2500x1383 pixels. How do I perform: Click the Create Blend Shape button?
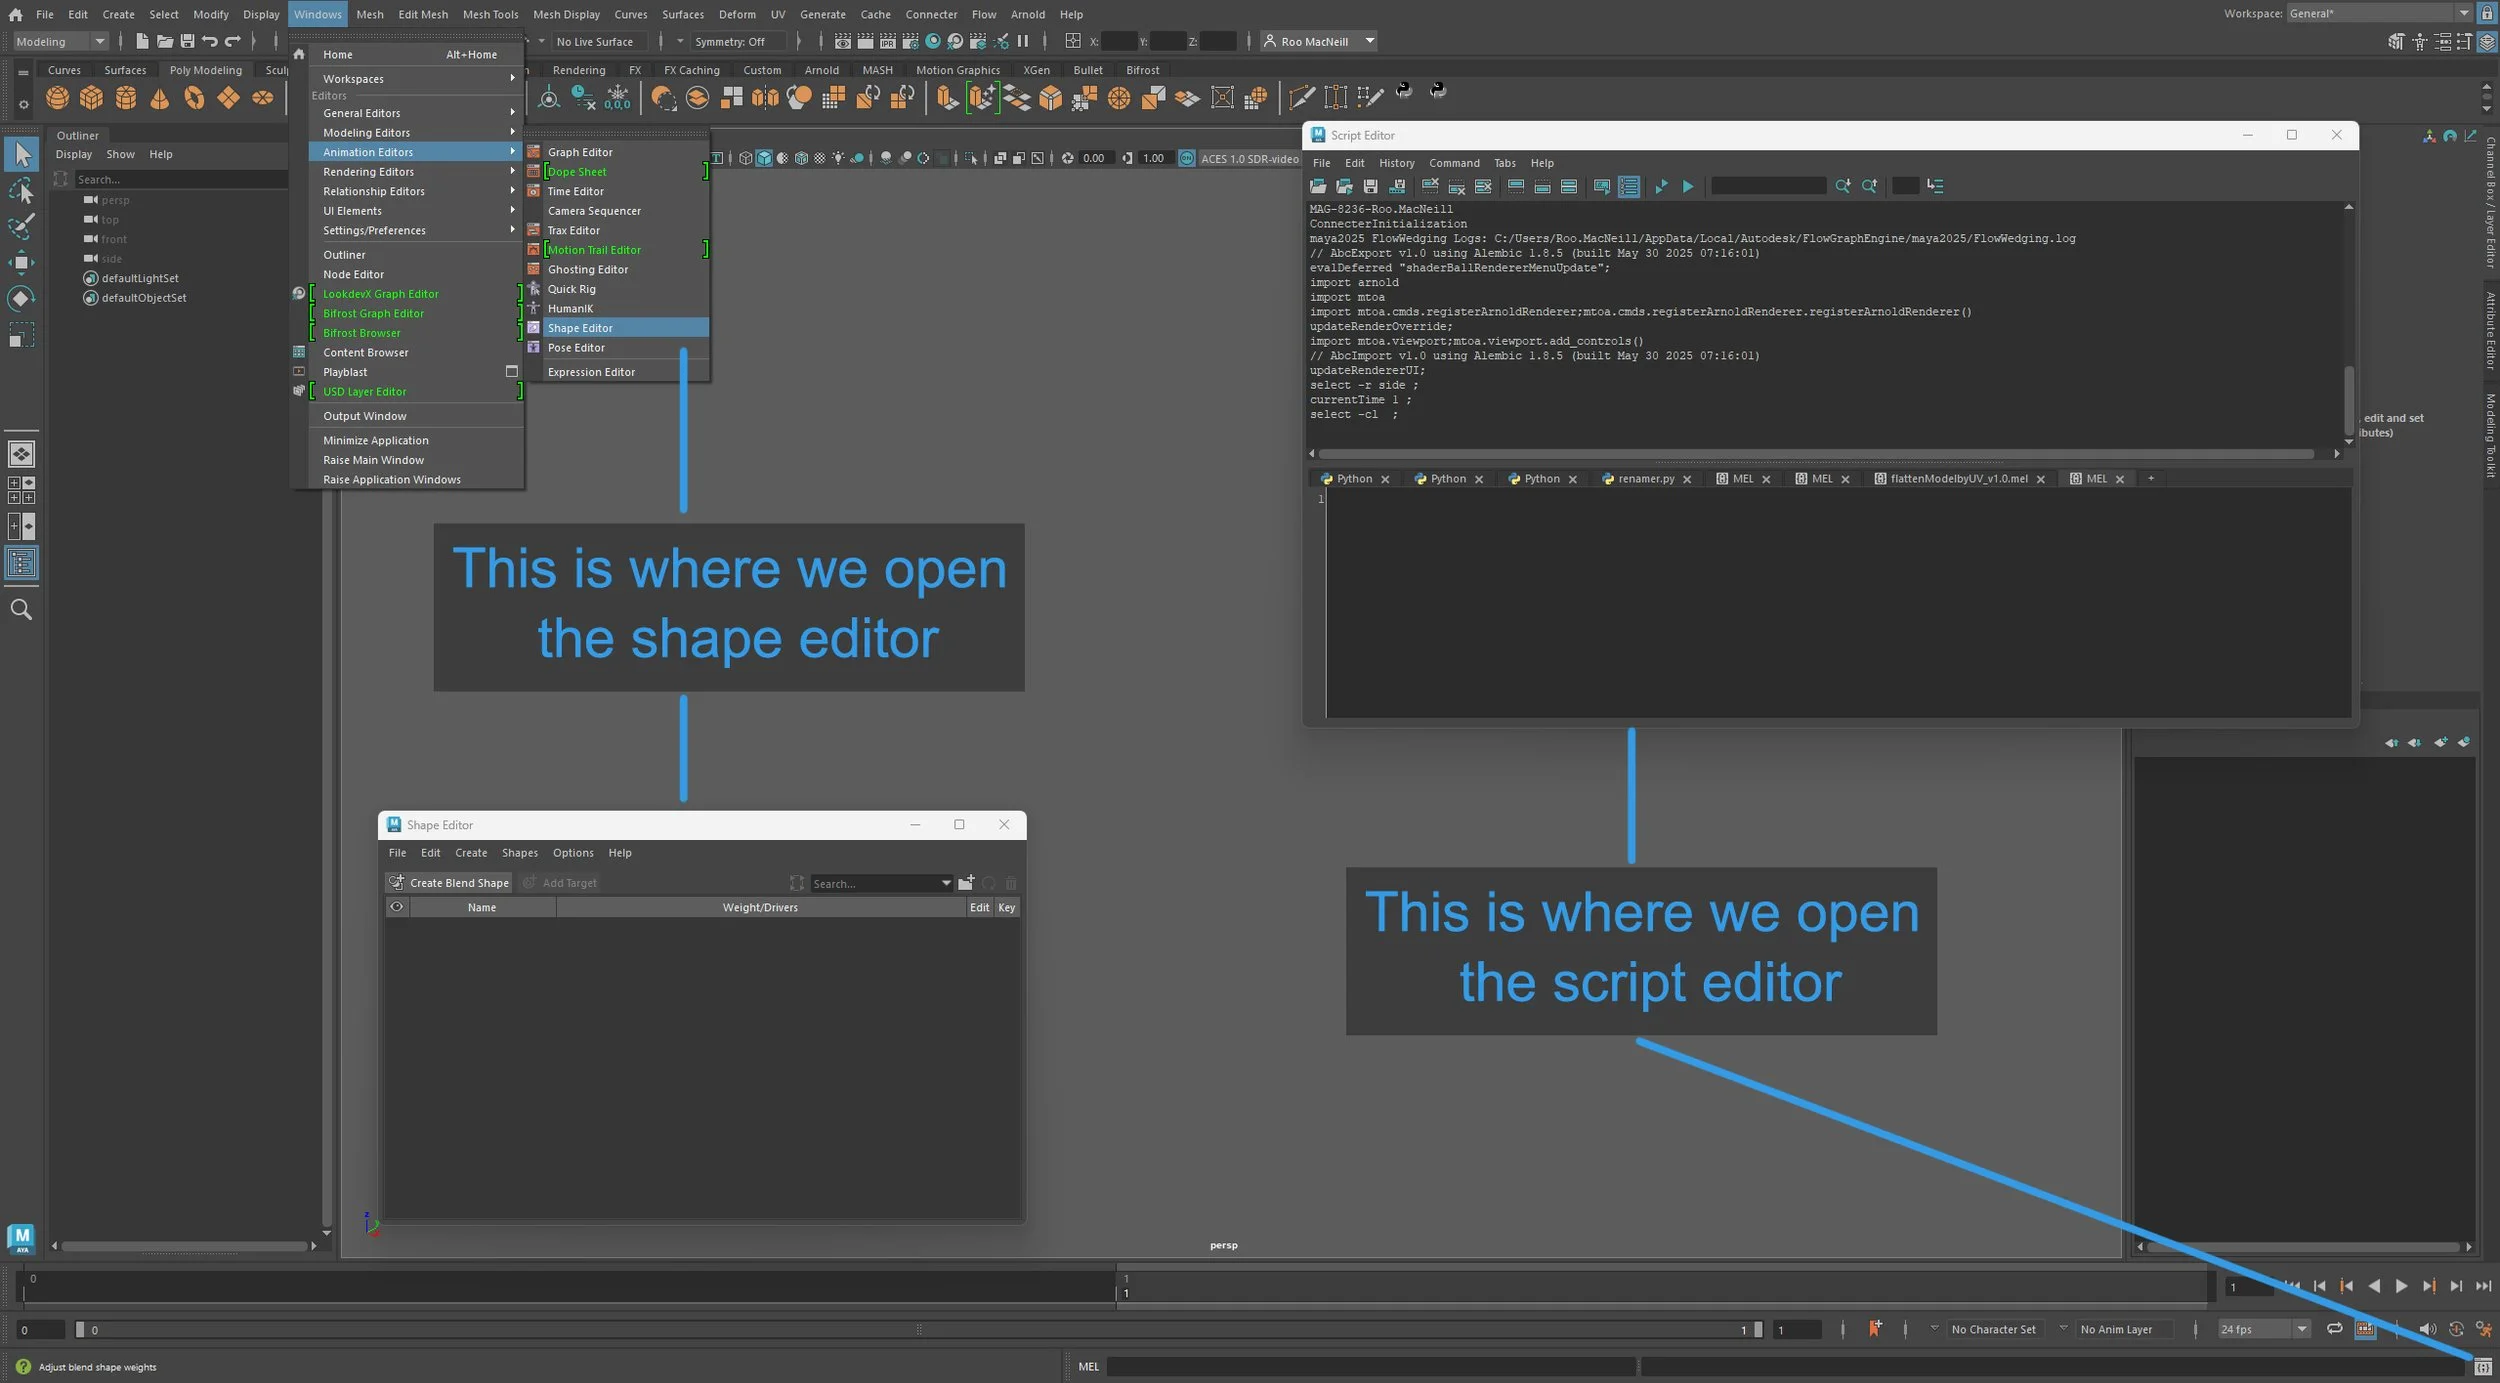[x=449, y=883]
